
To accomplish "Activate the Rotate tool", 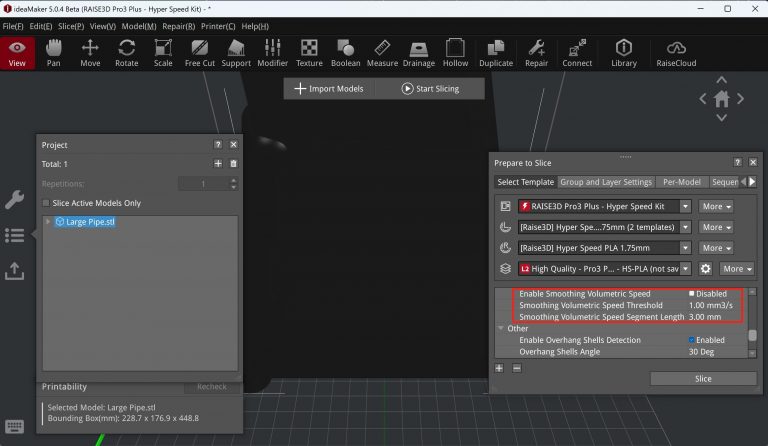I will click(126, 53).
